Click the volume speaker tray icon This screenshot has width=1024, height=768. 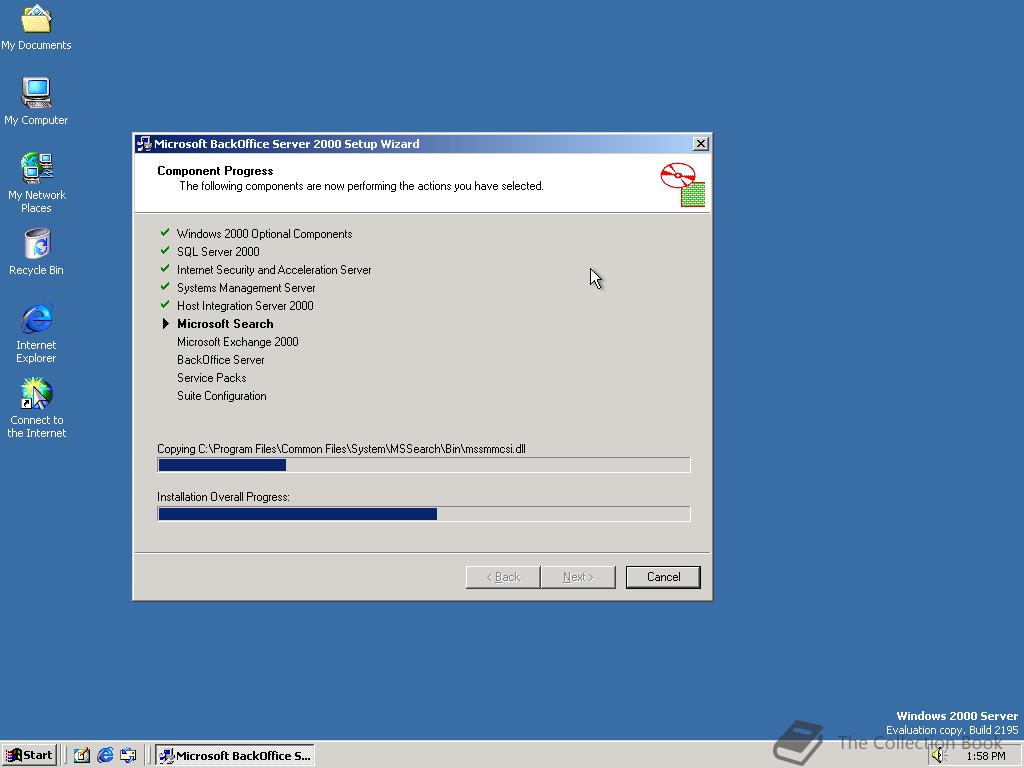[938, 756]
